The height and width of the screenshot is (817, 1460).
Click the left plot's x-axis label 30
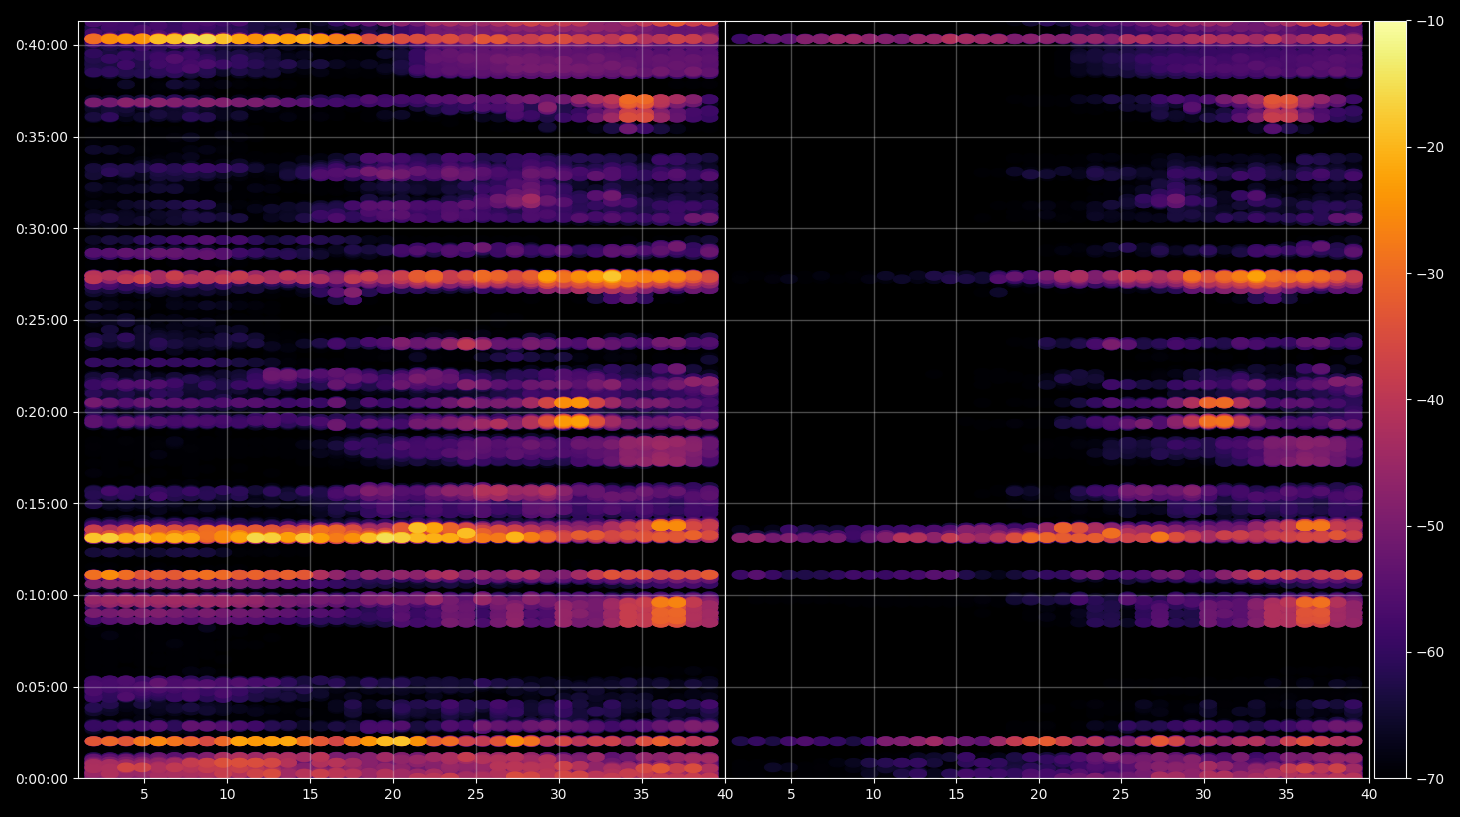click(x=559, y=795)
